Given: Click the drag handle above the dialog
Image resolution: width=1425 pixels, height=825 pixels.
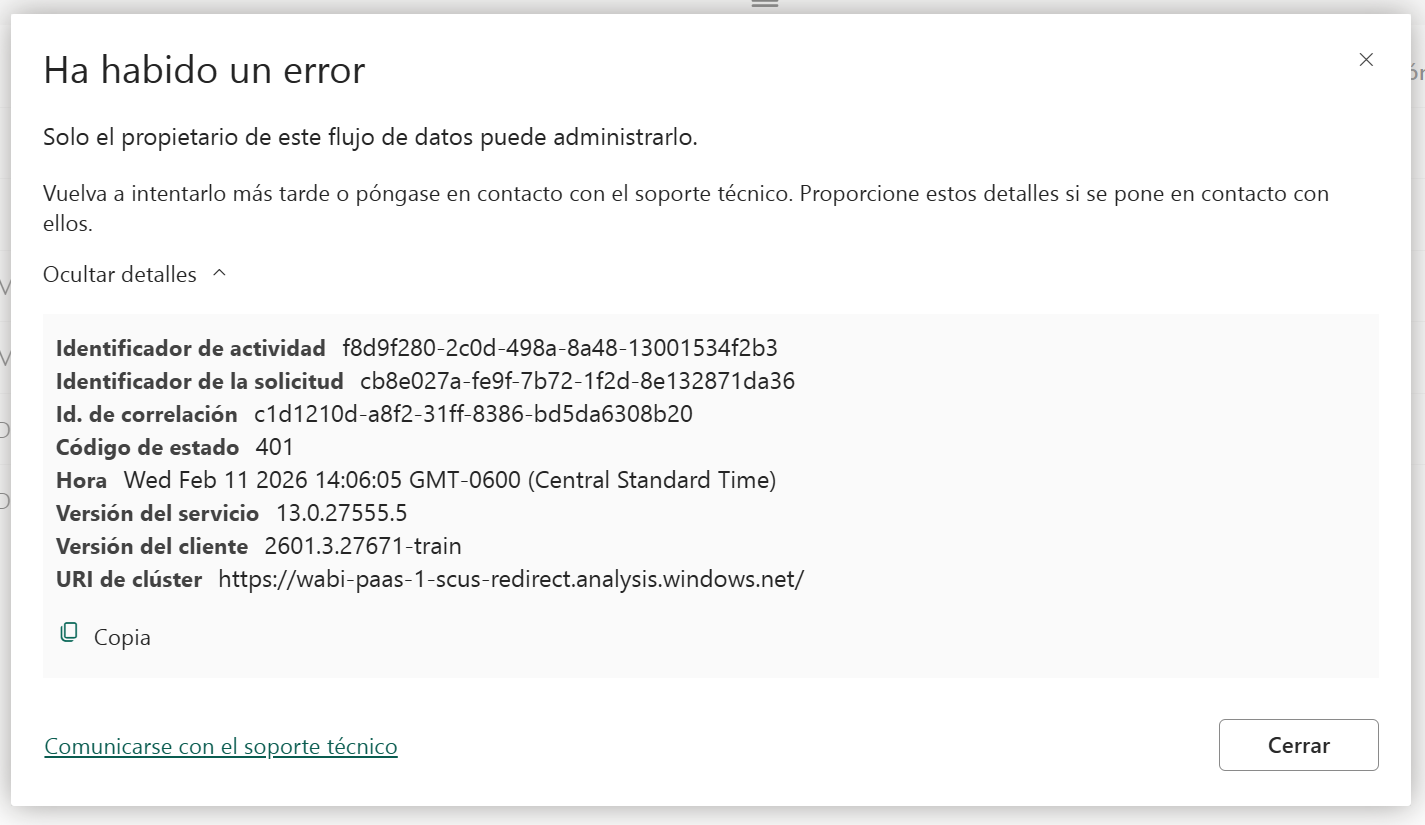Looking at the screenshot, I should pos(764,4).
